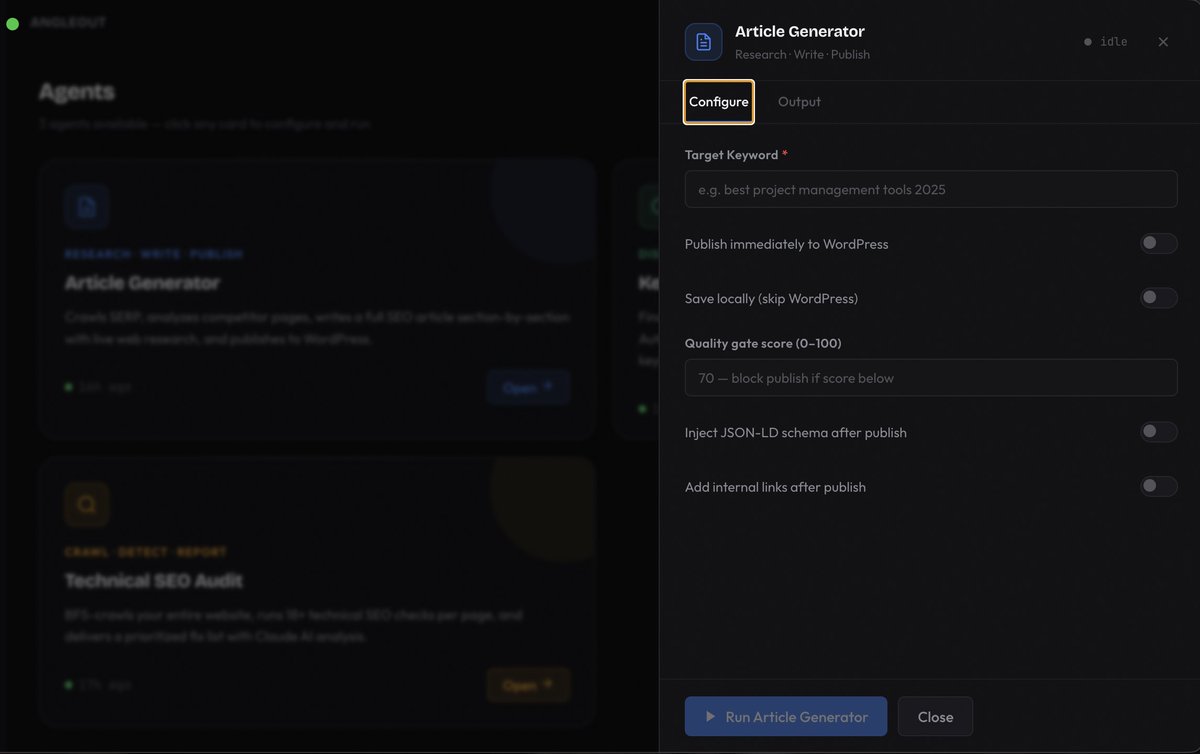Click the Technical SEO Audit magnifier icon

87,505
